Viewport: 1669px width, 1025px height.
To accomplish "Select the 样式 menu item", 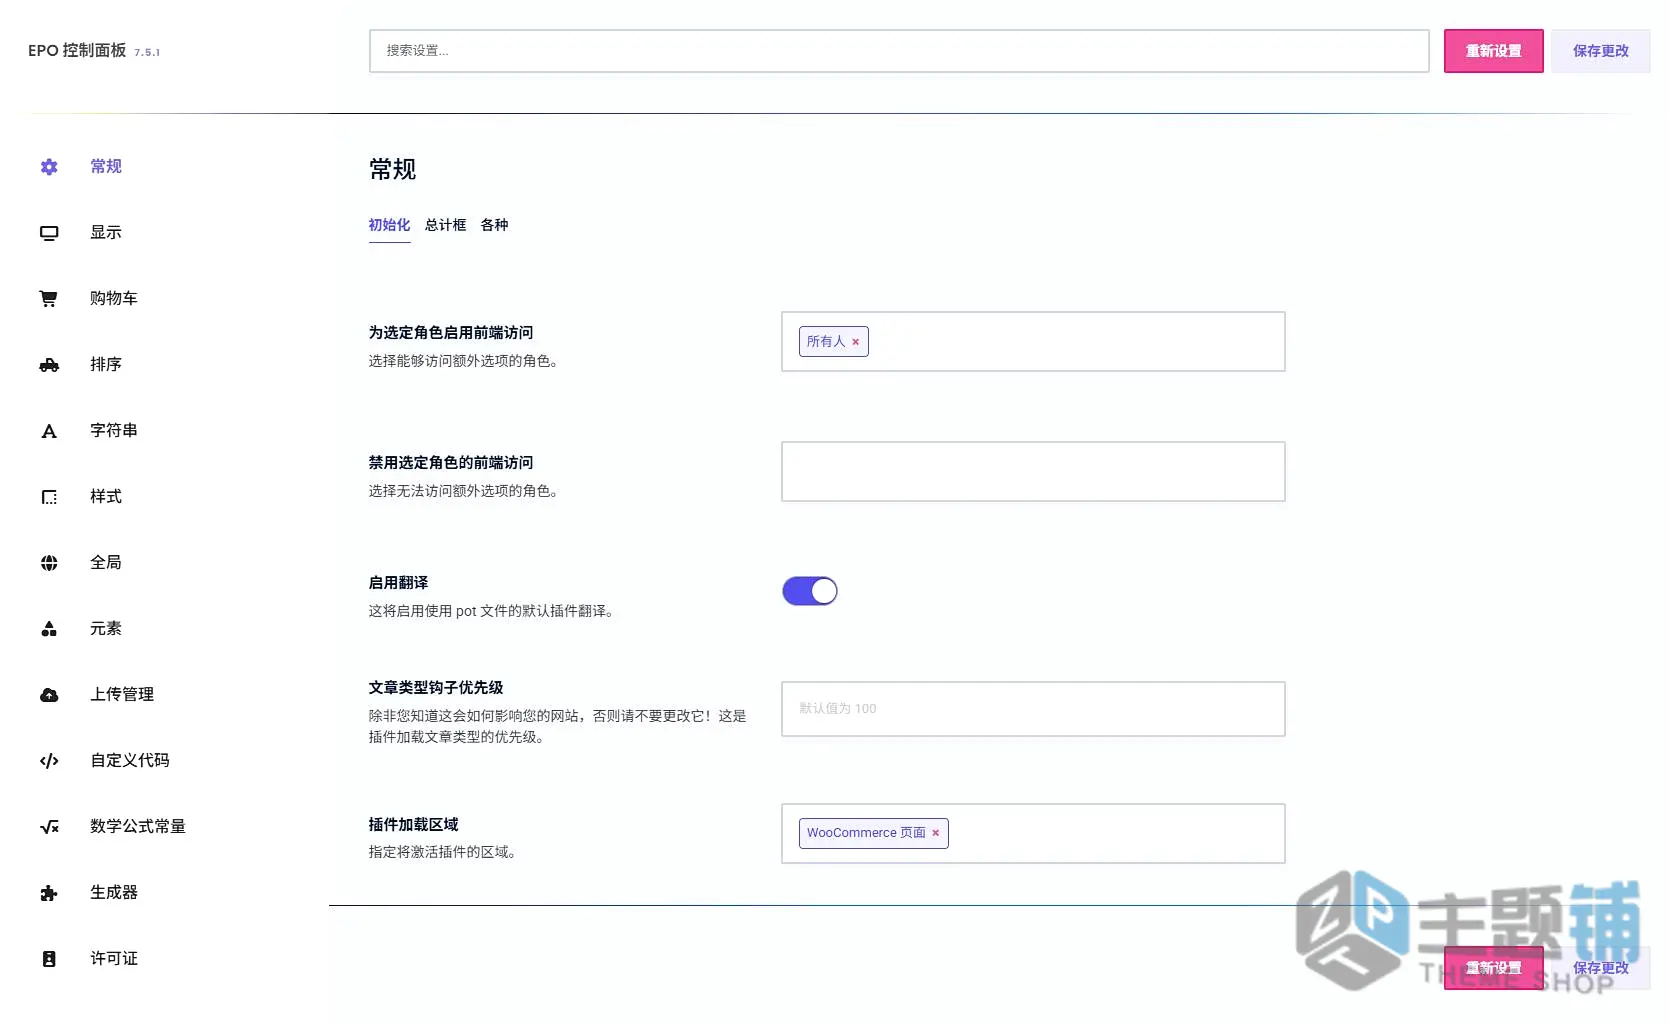I will click(106, 497).
